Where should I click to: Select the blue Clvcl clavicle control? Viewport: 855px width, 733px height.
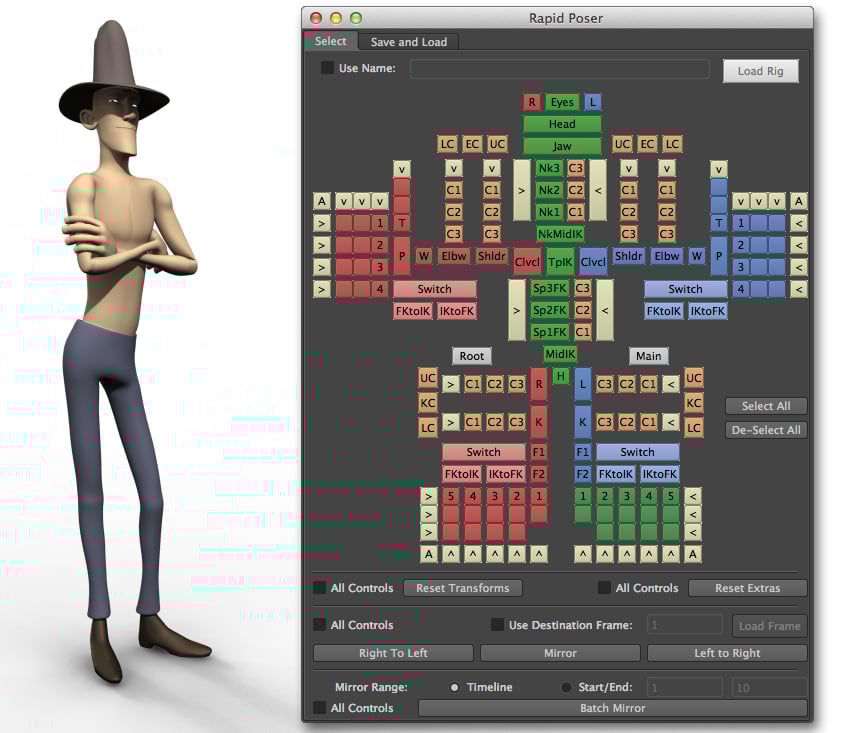pos(593,262)
